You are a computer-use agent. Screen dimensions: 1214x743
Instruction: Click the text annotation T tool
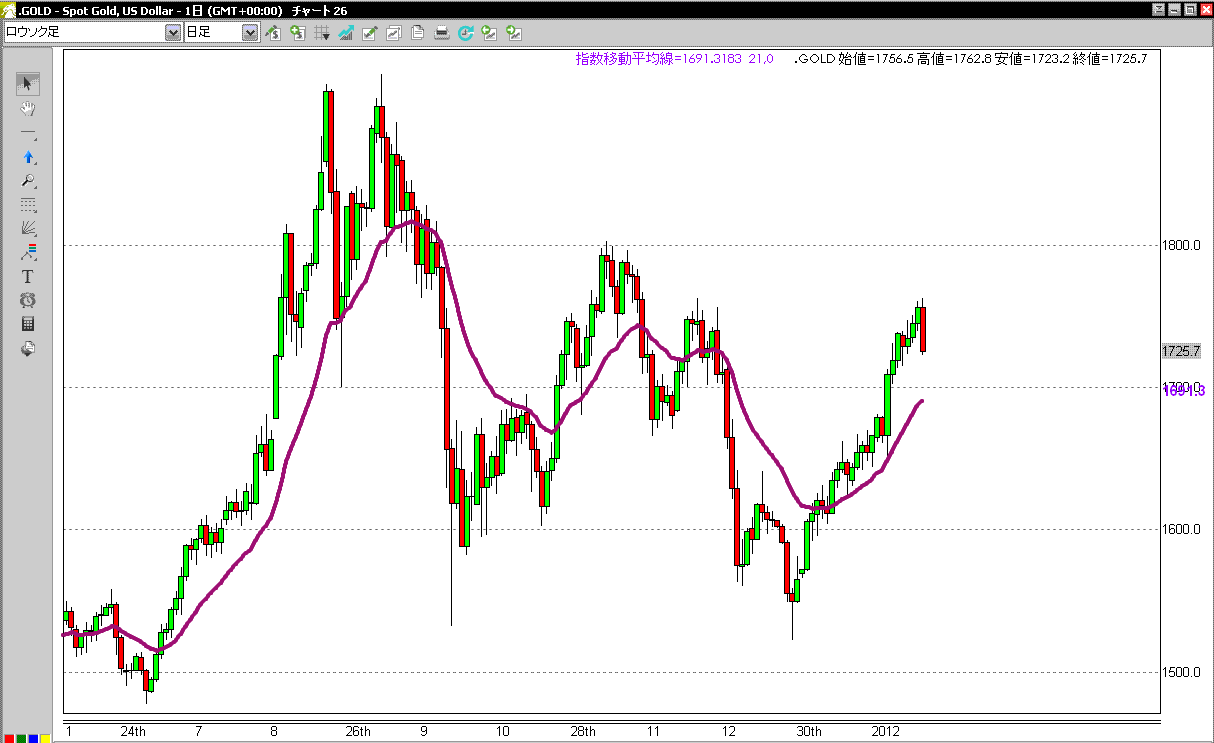(x=28, y=276)
